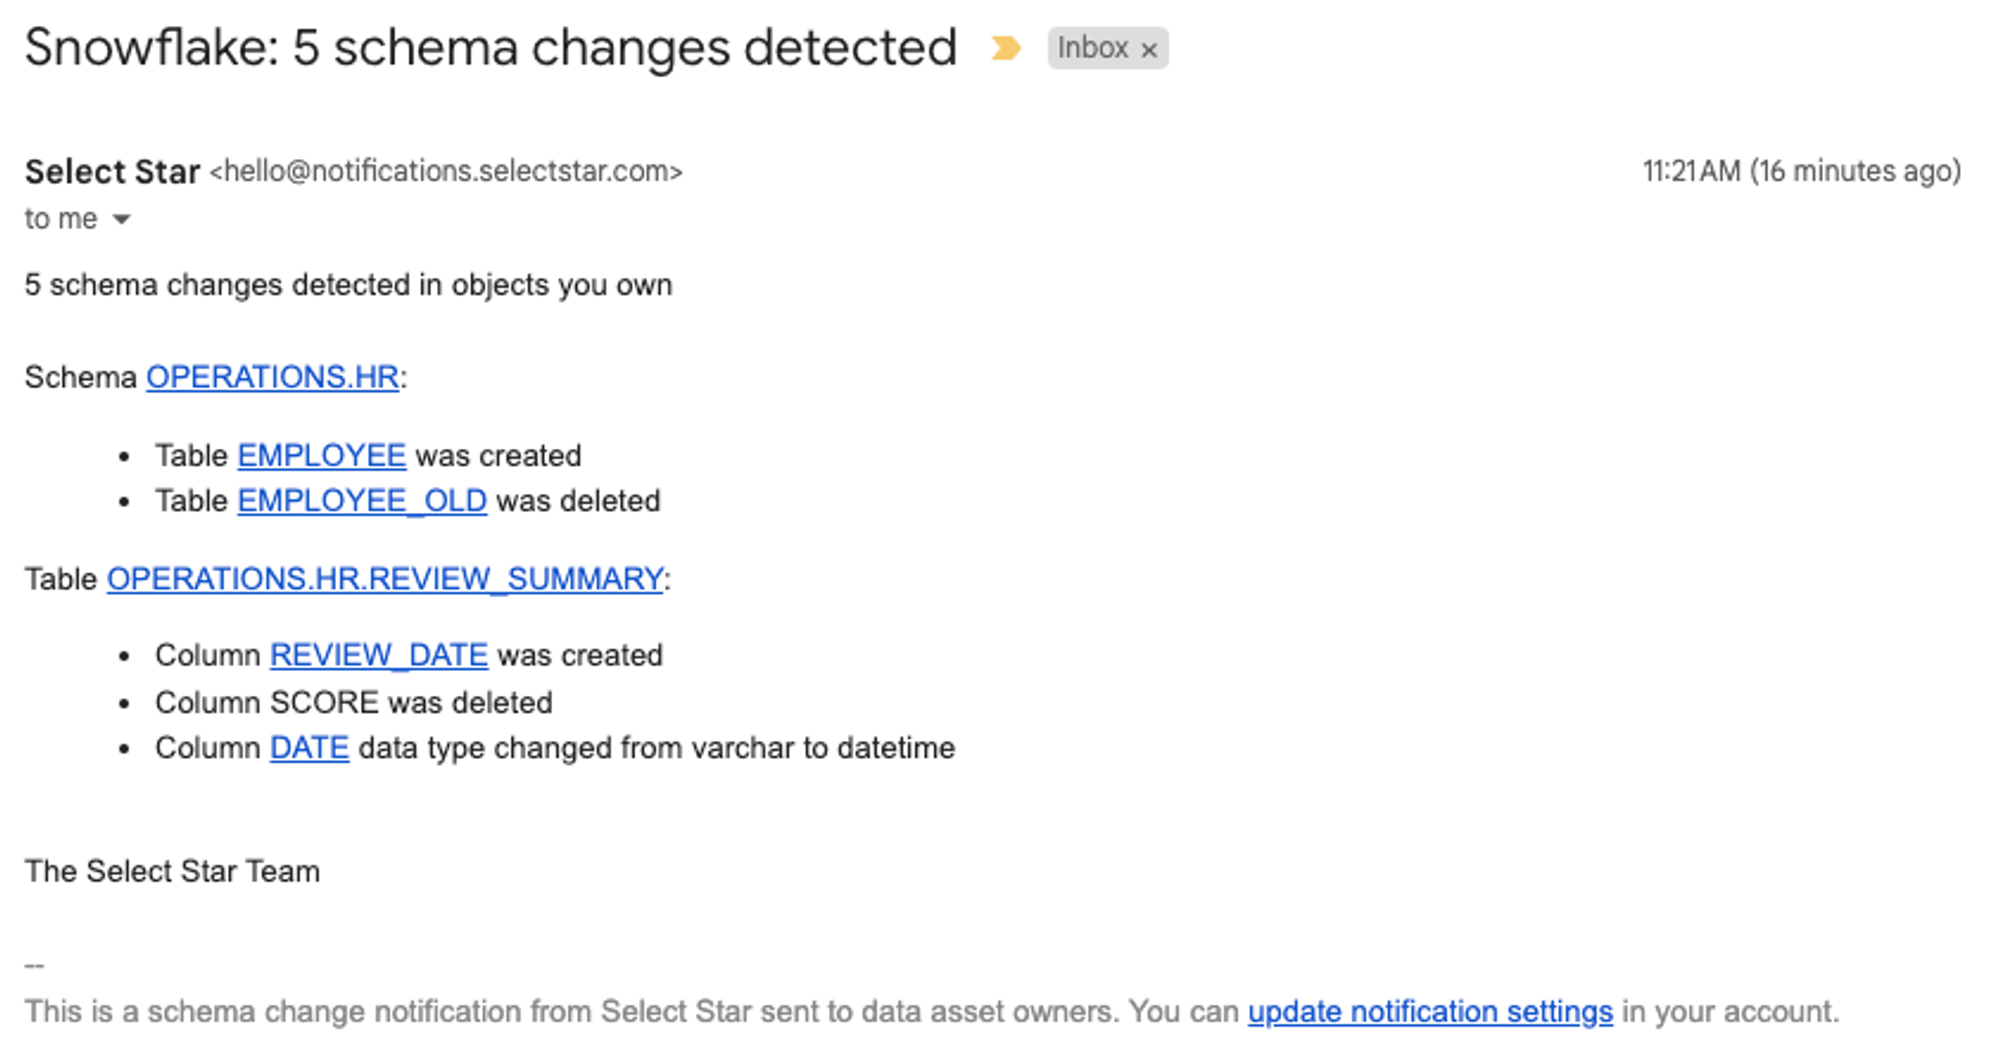Viewport: 2000px width, 1062px height.
Task: Follow the EMPLOYEE_OLD table link
Action: (x=362, y=501)
